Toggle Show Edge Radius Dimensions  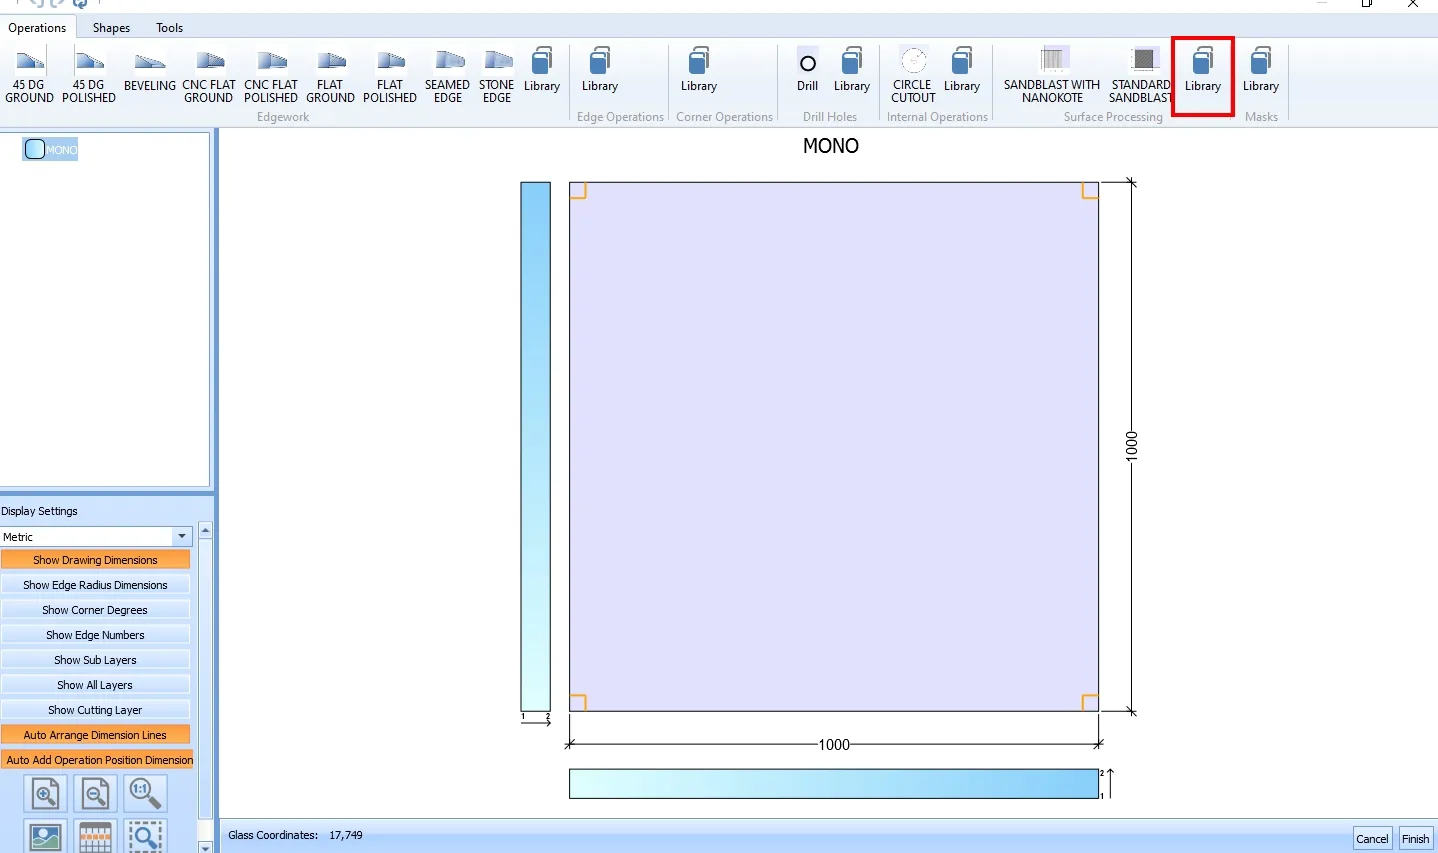[x=95, y=585]
